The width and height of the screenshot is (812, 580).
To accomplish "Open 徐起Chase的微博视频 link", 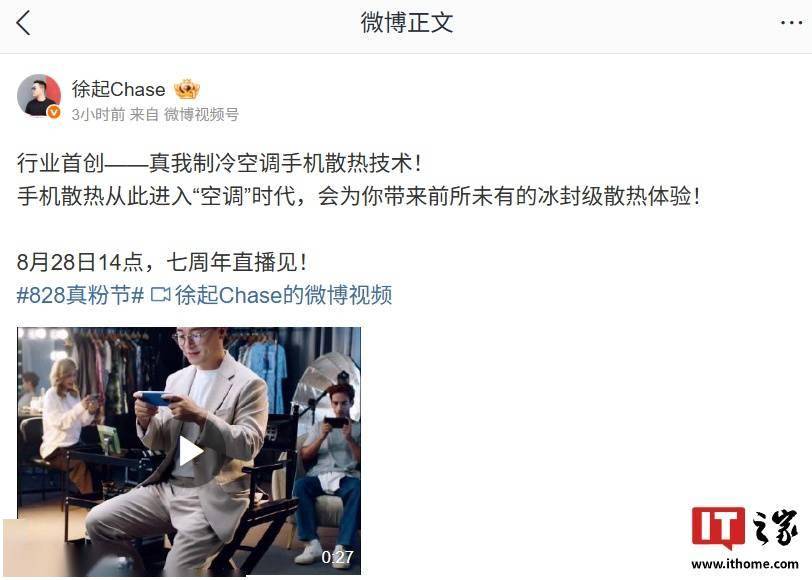I will click(283, 295).
